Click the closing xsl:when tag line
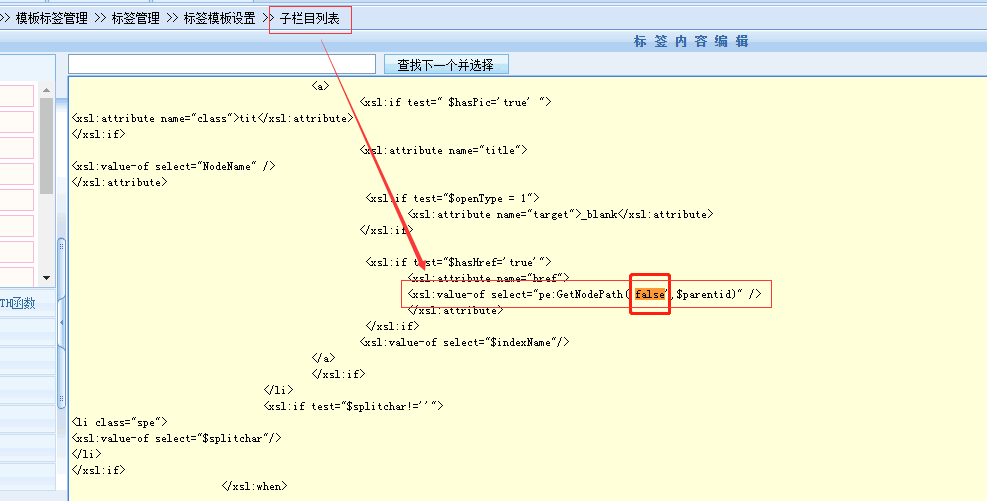This screenshot has width=987, height=501. (x=254, y=486)
